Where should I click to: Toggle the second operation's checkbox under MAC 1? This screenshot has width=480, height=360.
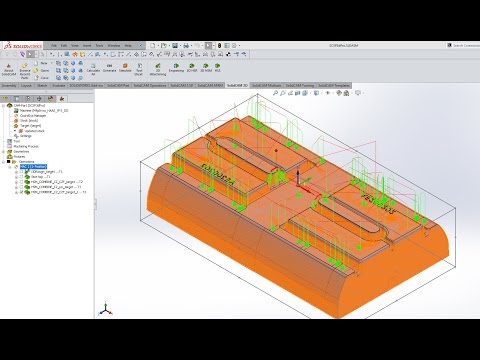click(x=22, y=177)
